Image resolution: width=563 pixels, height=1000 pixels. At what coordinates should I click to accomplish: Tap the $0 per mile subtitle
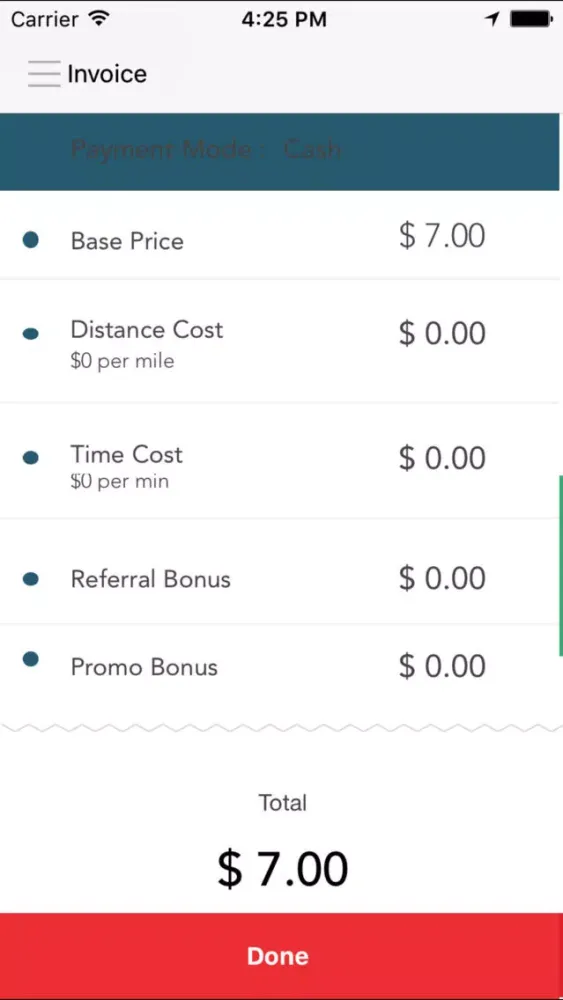pos(122,362)
